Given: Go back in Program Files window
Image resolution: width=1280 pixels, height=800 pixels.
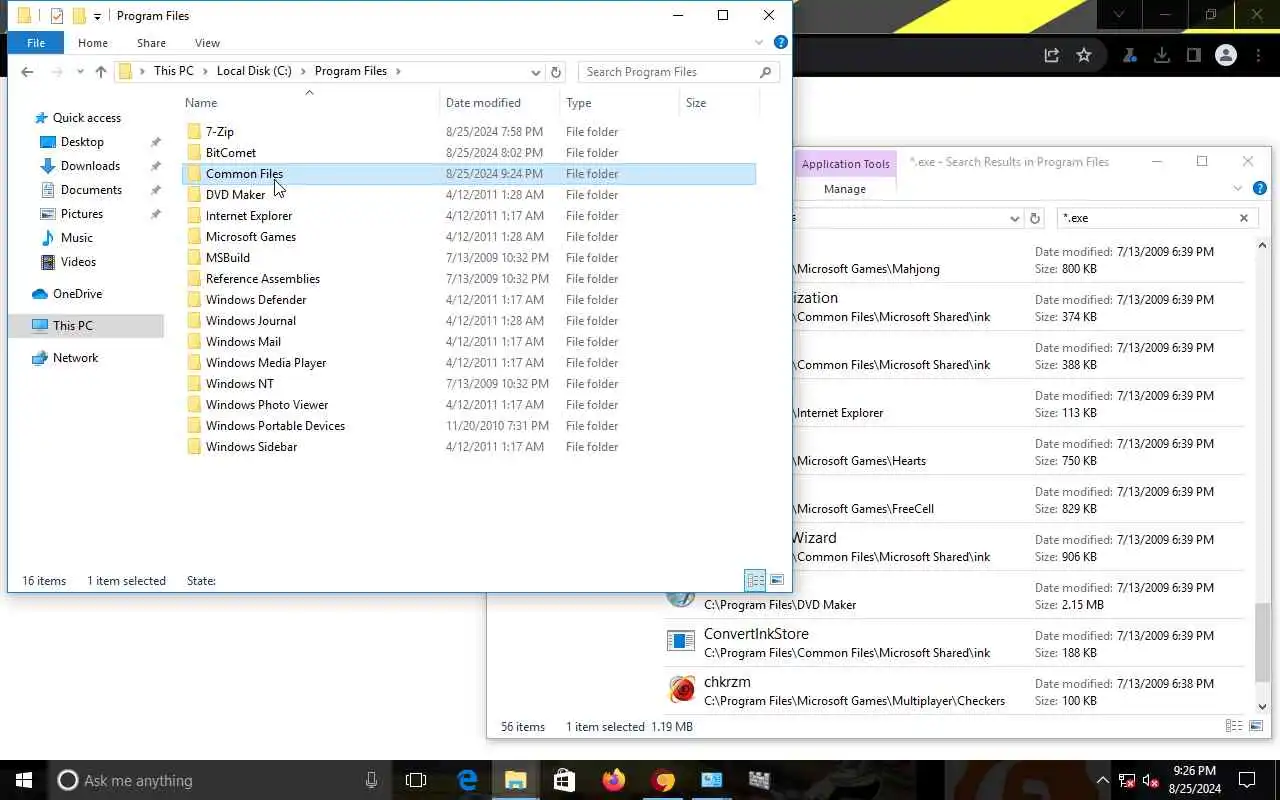Looking at the screenshot, I should [x=27, y=72].
